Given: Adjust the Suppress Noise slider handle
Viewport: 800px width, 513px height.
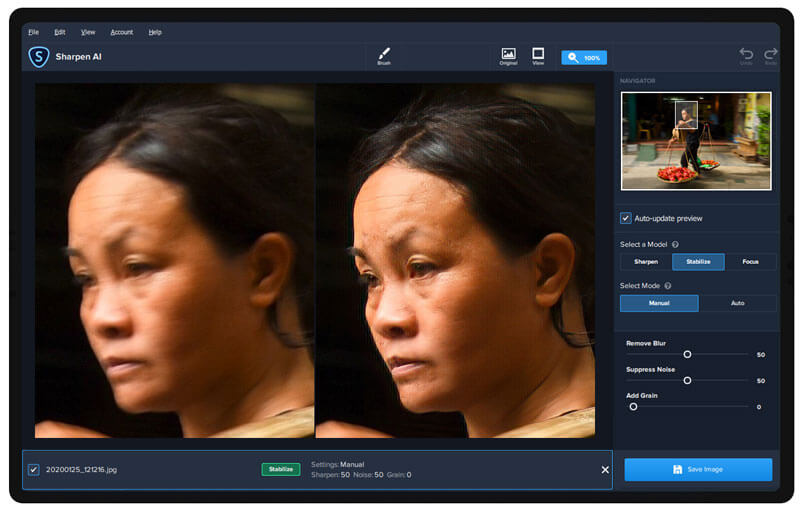Looking at the screenshot, I should tap(687, 380).
